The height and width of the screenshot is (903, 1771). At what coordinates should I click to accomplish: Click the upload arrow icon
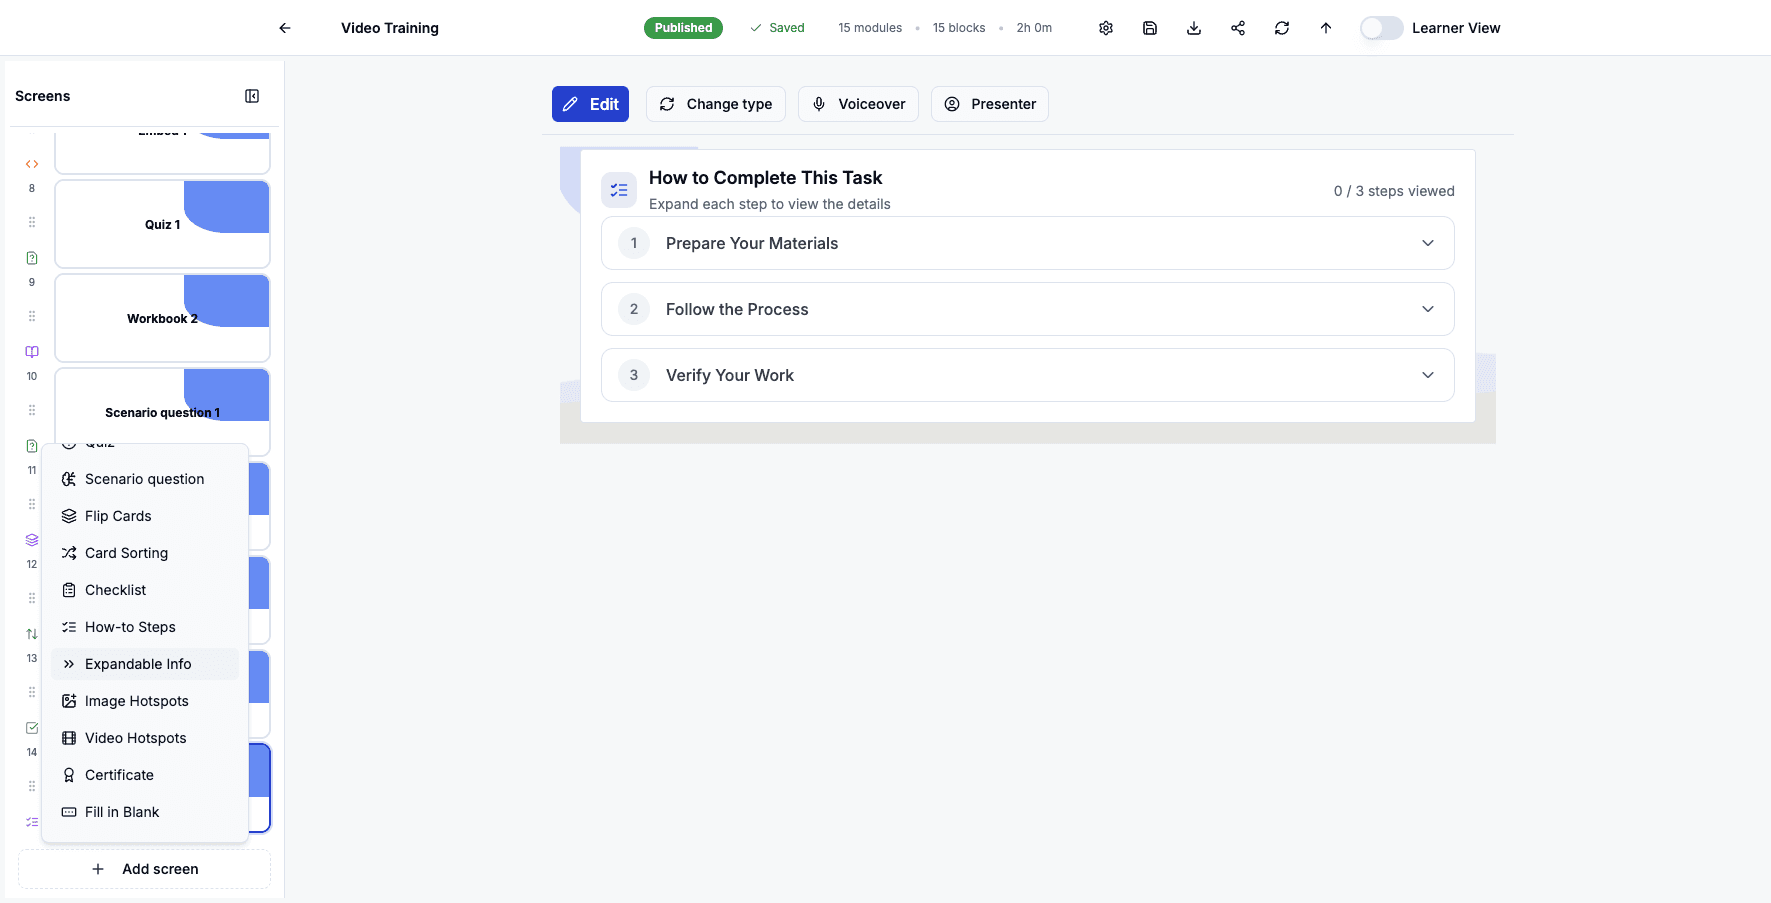click(x=1325, y=28)
